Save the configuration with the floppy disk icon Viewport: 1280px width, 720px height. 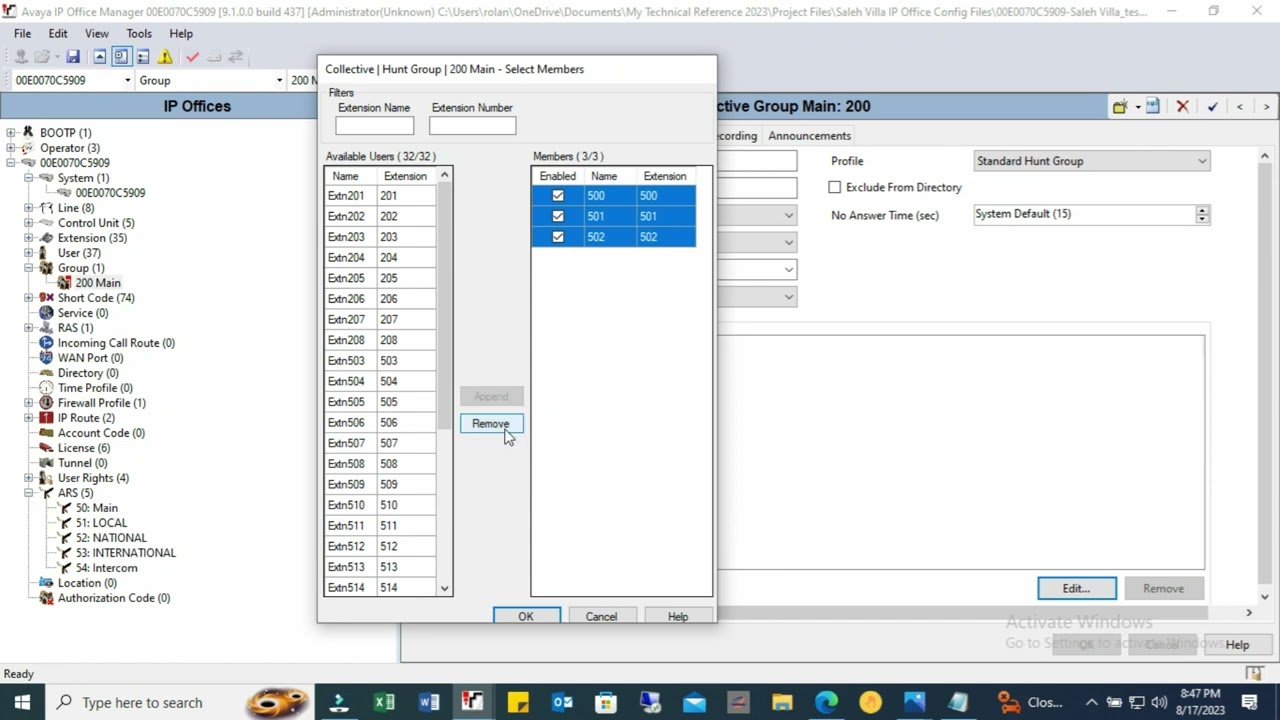point(73,57)
